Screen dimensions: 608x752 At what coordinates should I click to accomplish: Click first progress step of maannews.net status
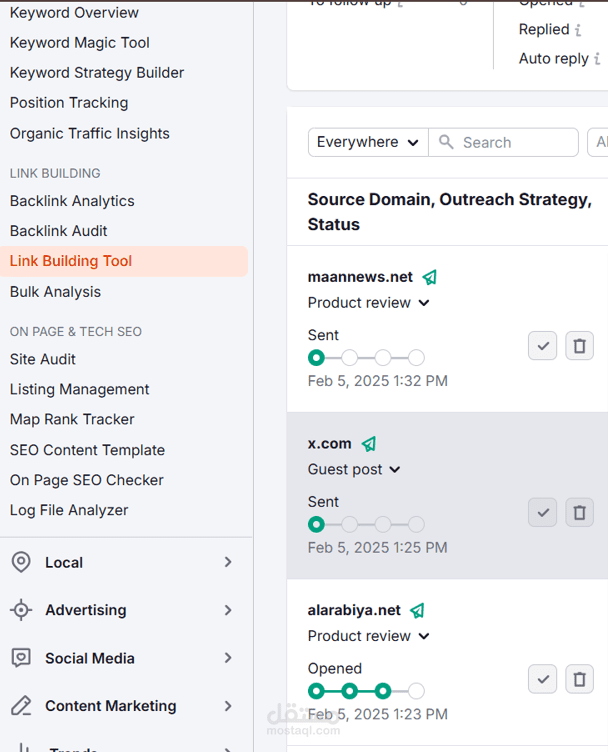[316, 358]
